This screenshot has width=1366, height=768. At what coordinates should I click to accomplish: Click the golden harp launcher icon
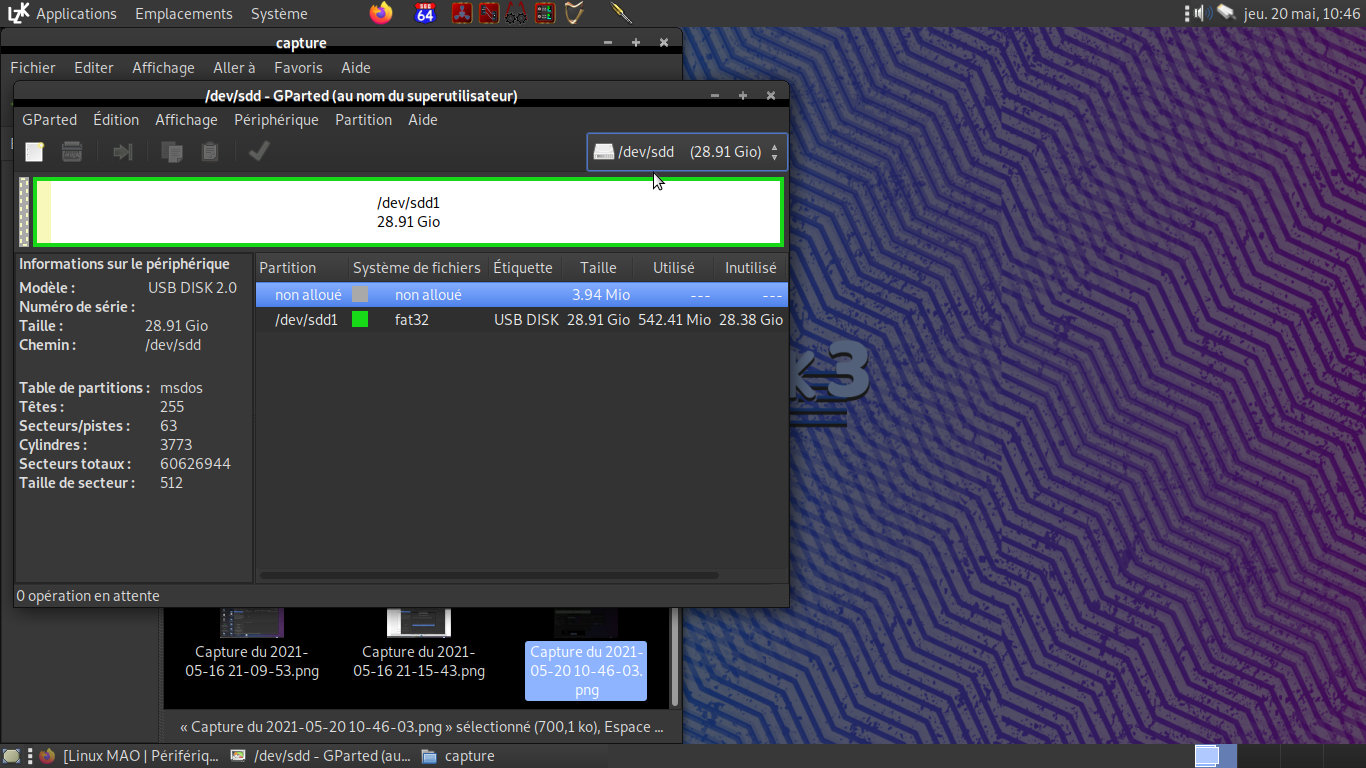point(573,13)
